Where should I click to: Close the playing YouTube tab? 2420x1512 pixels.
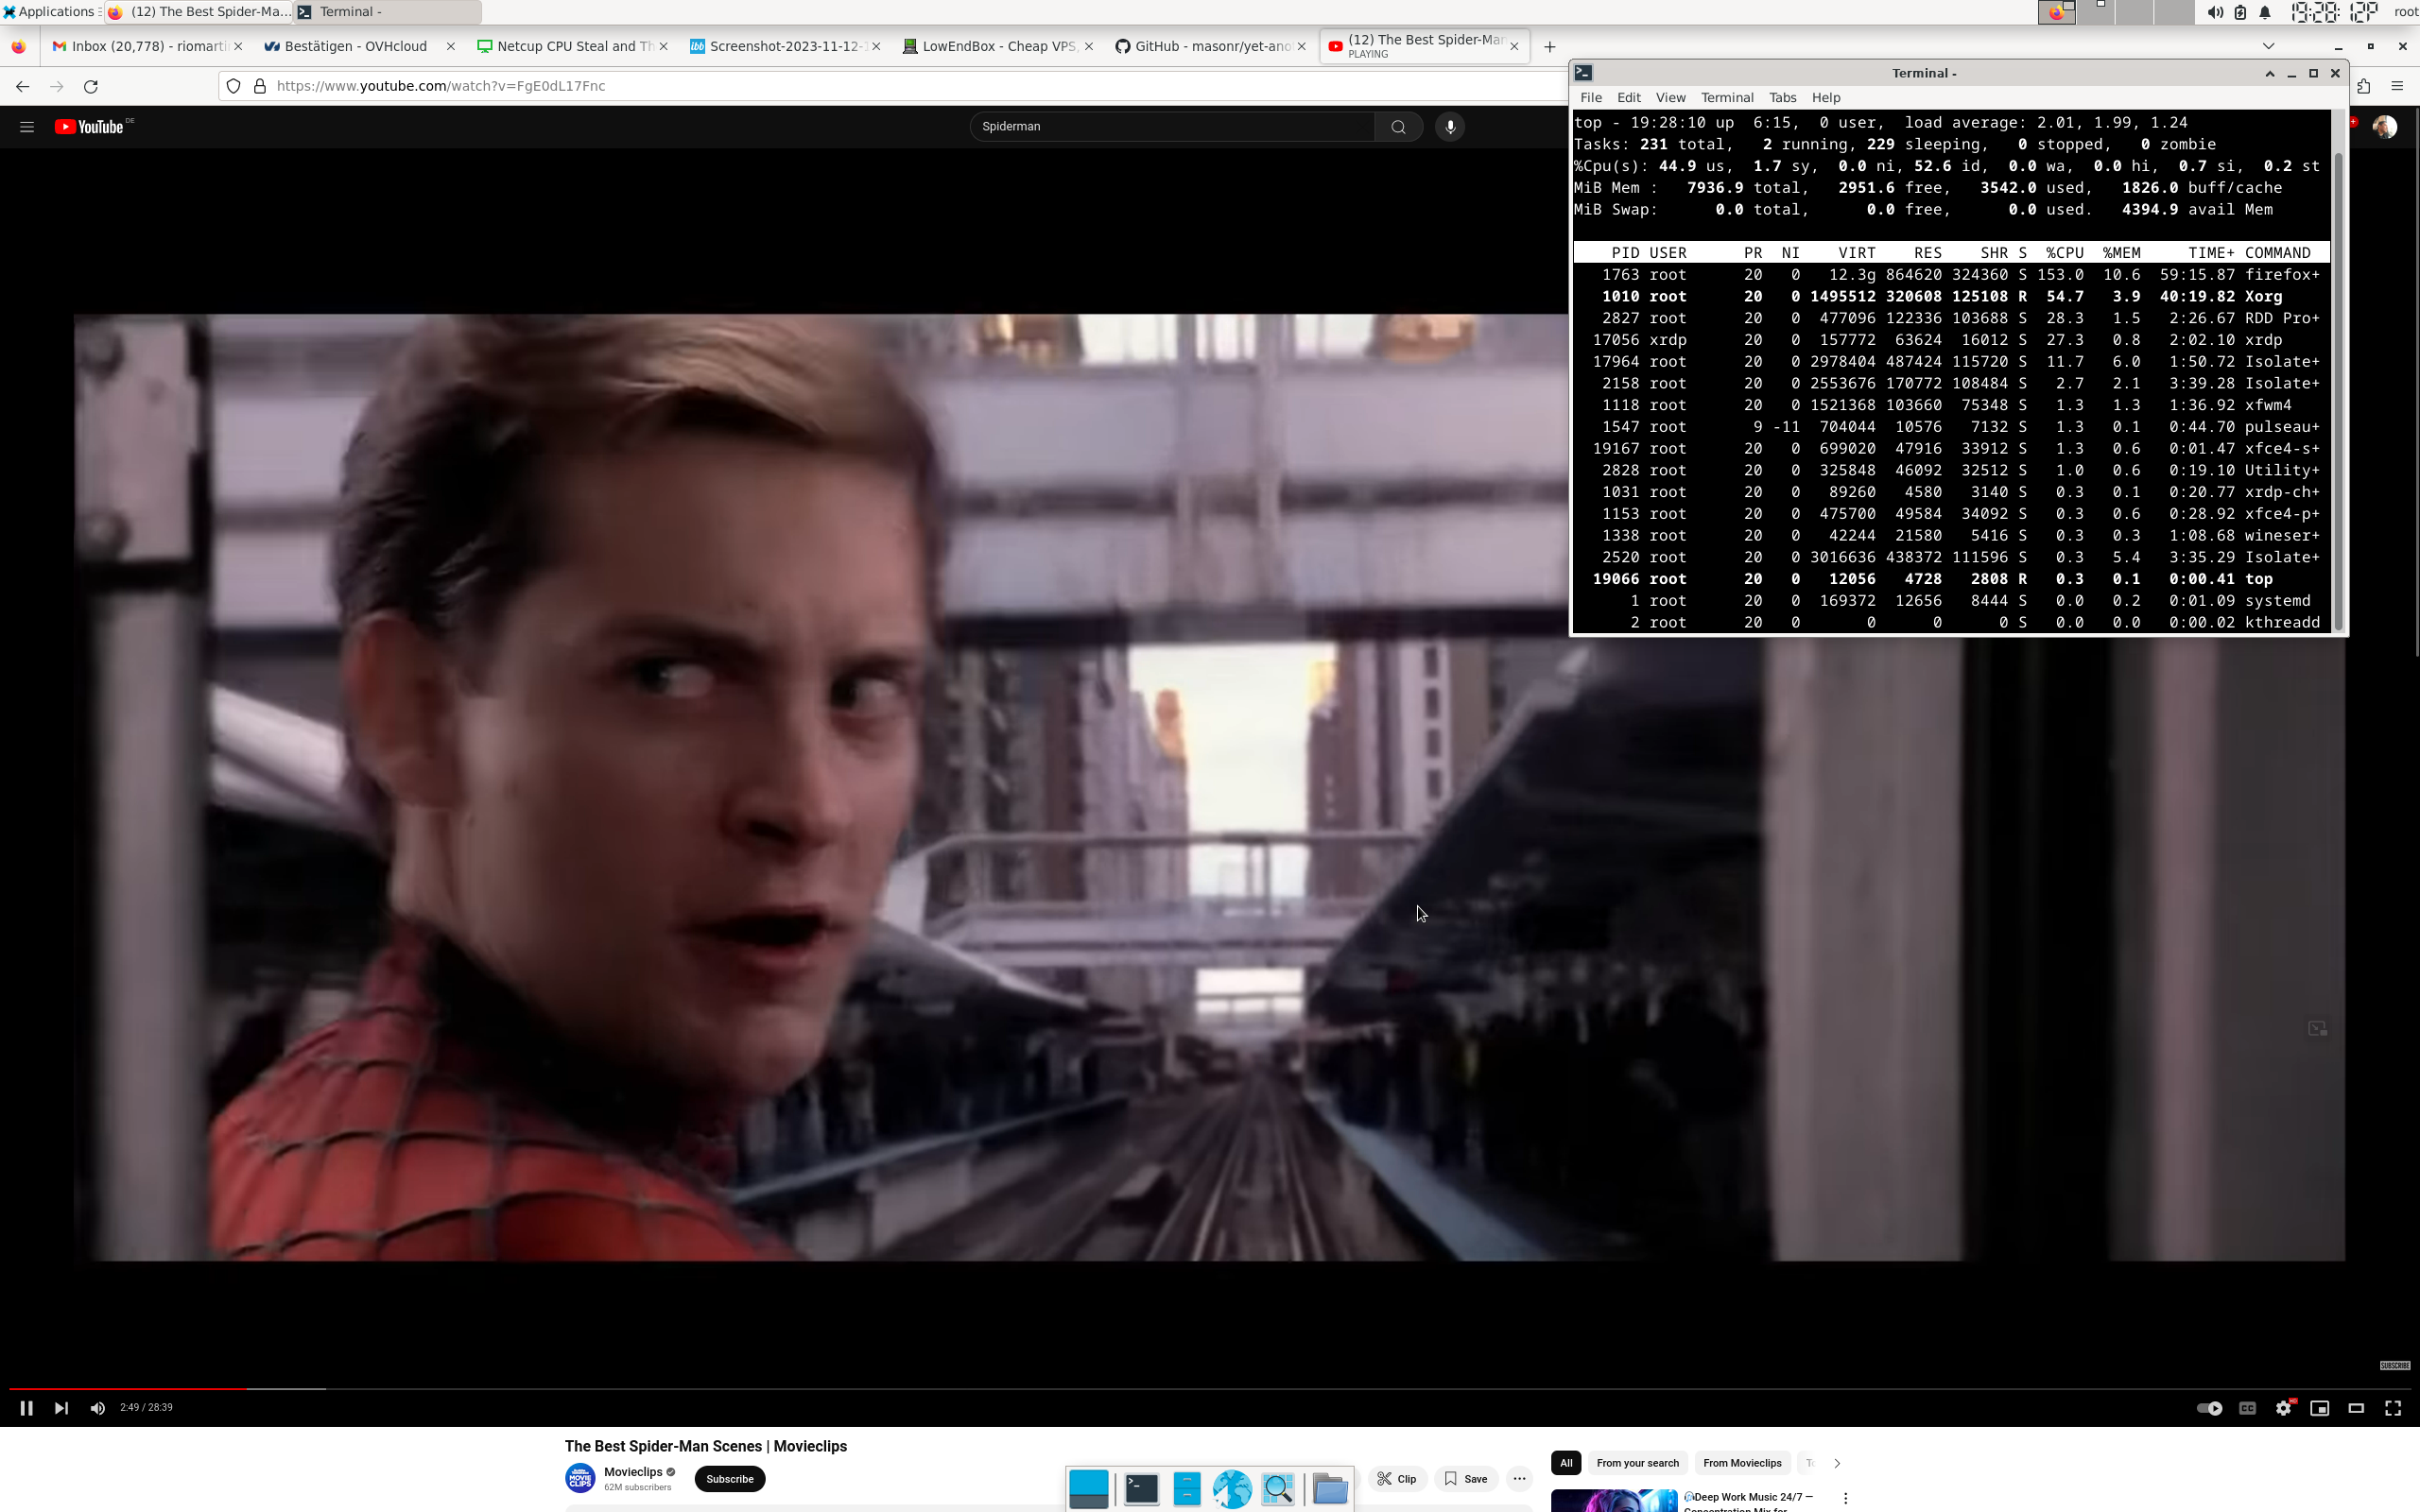click(x=1514, y=46)
